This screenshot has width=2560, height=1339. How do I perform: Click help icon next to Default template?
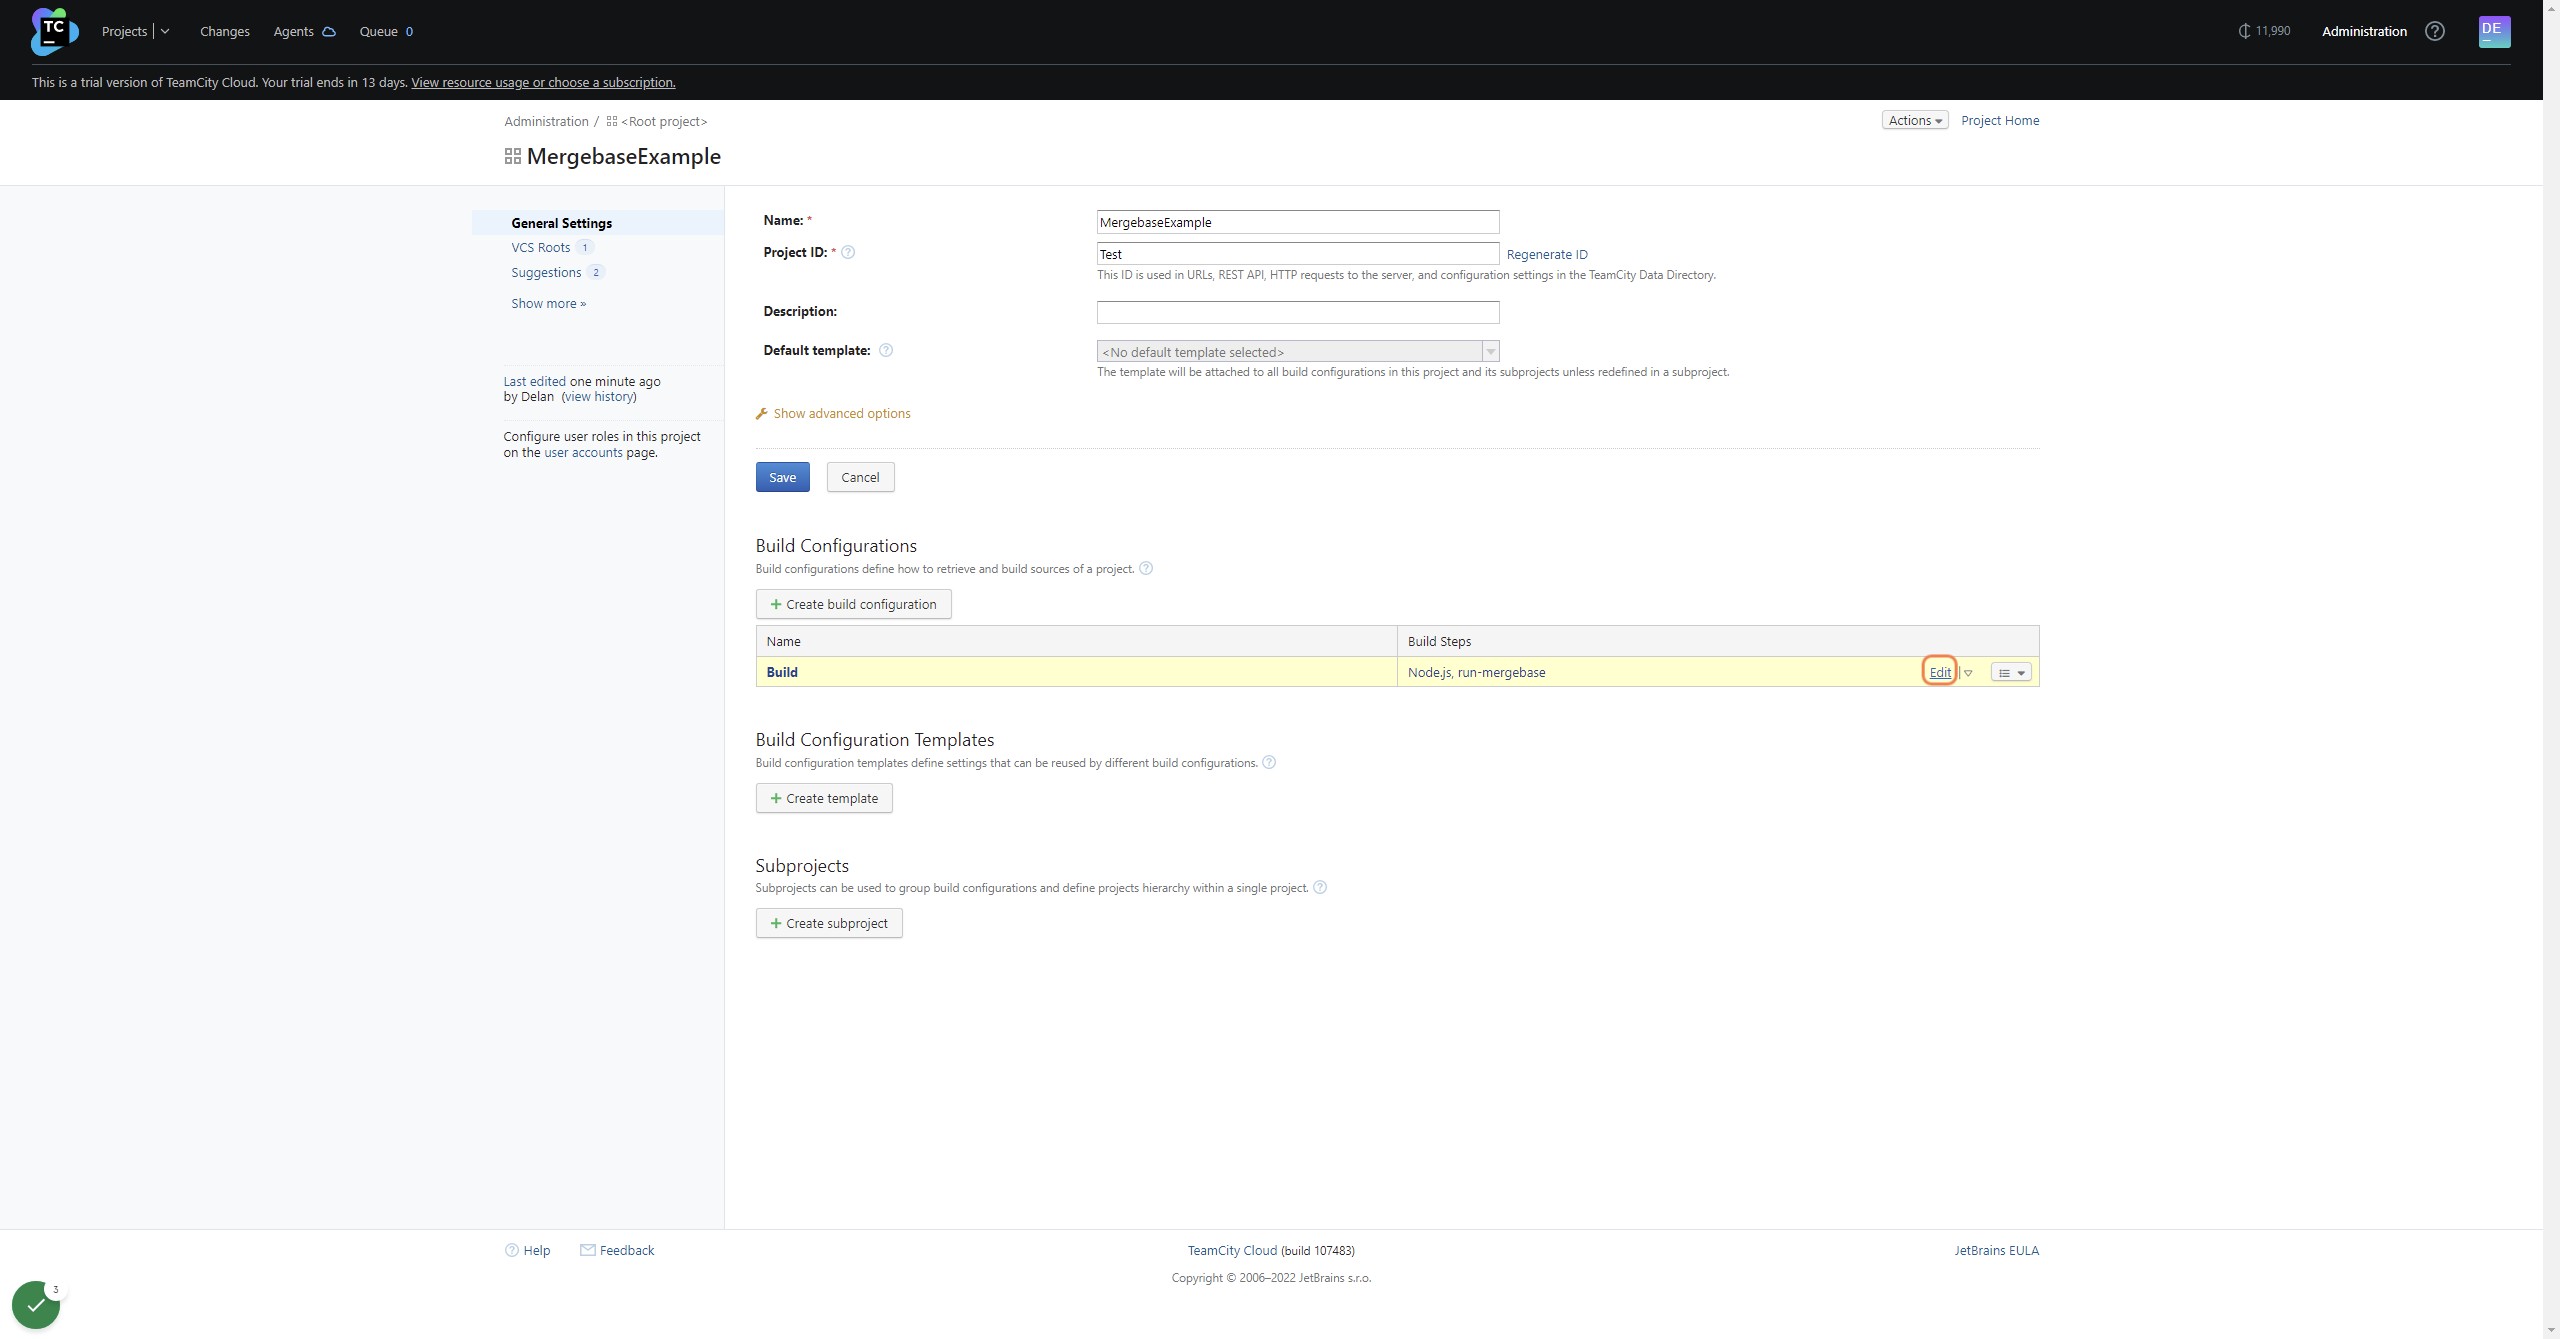tap(885, 350)
